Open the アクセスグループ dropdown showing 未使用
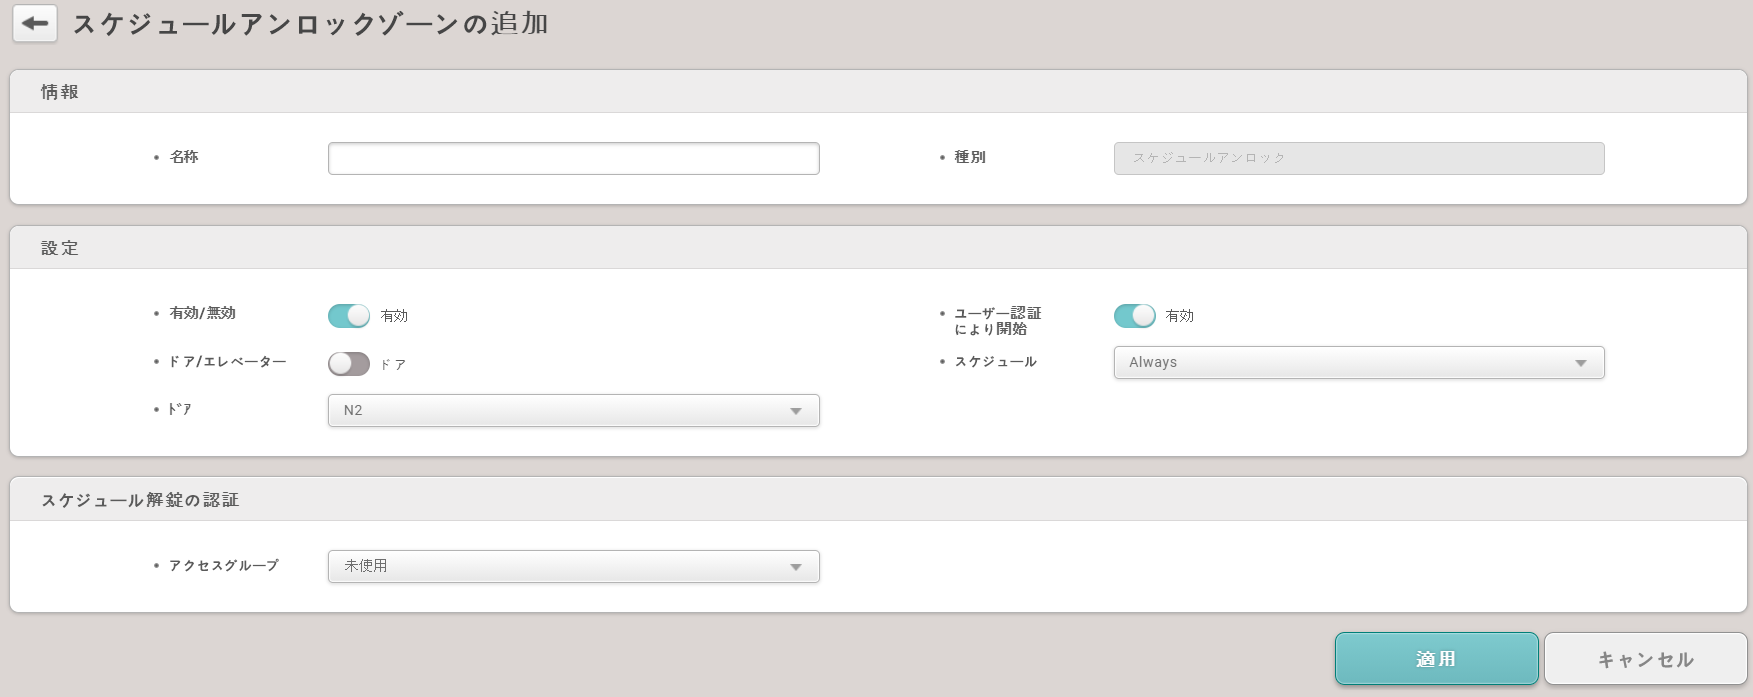Viewport: 1753px width, 697px height. 573,567
